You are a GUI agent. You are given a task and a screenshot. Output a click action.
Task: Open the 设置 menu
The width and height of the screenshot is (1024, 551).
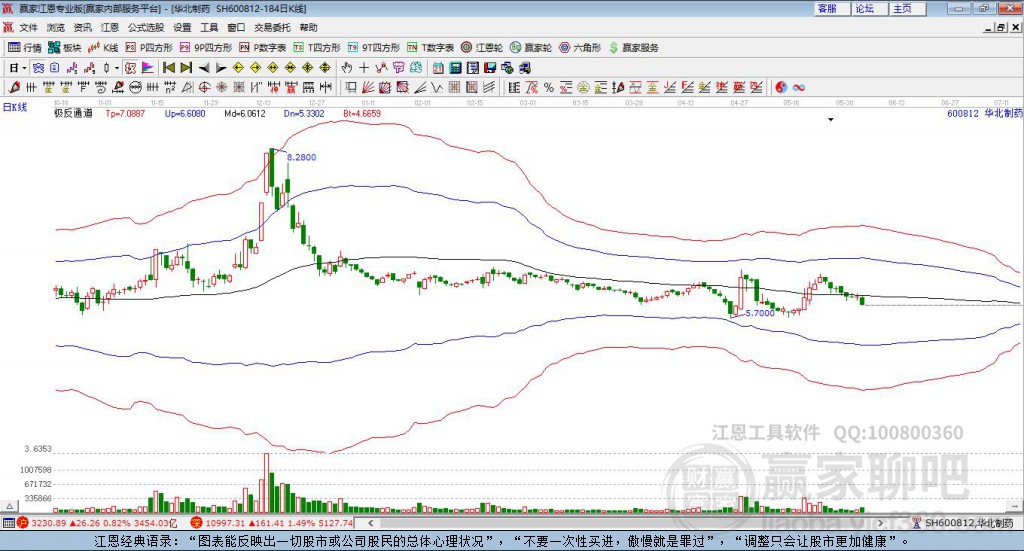(182, 27)
